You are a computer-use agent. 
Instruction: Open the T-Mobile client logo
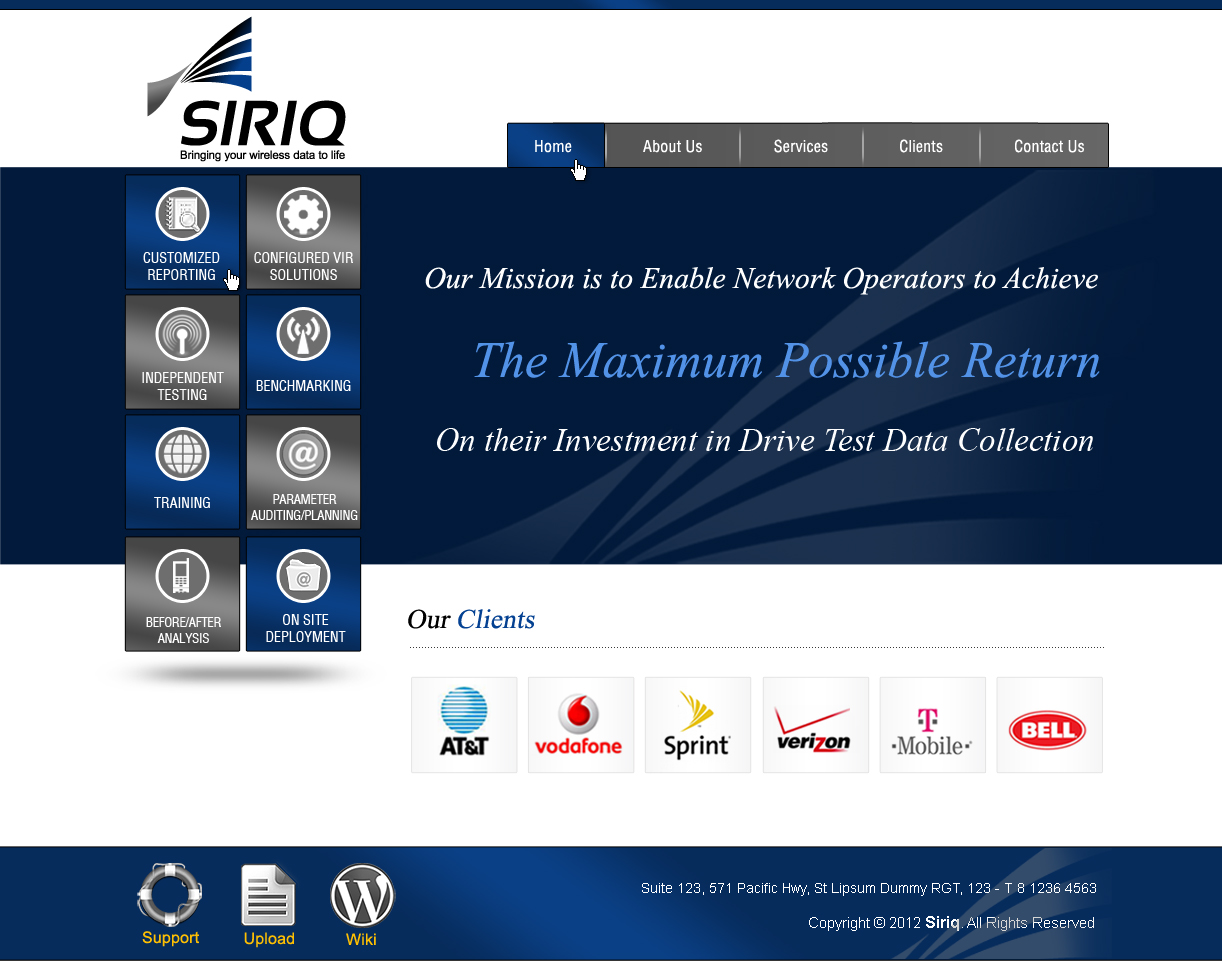pyautogui.click(x=932, y=725)
